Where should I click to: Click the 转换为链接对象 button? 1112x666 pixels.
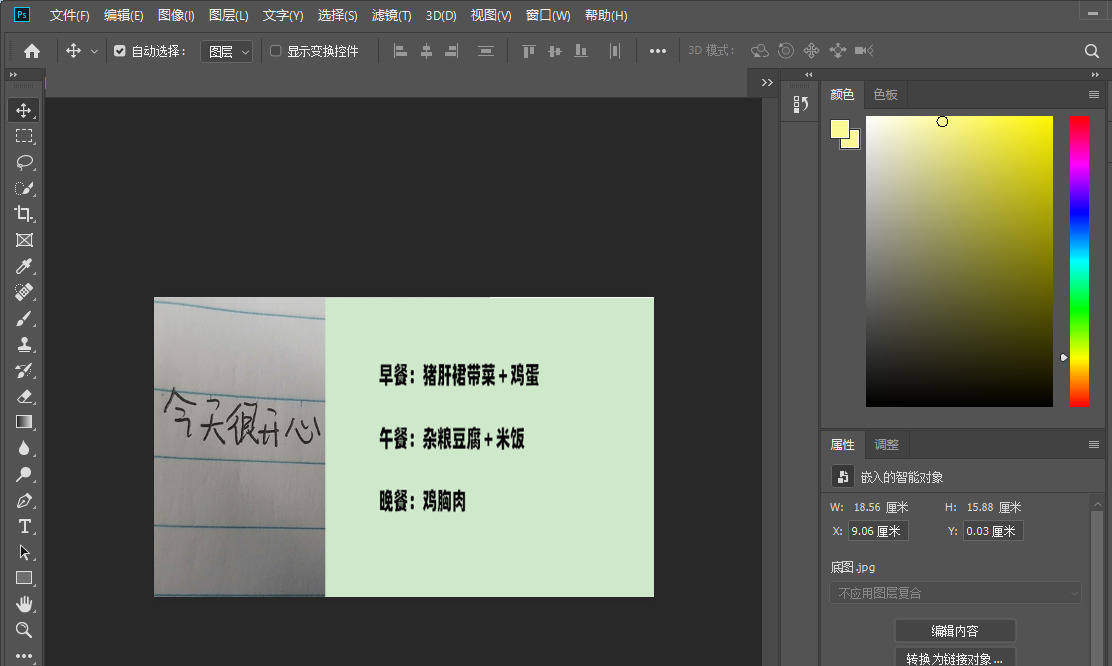pos(954,658)
